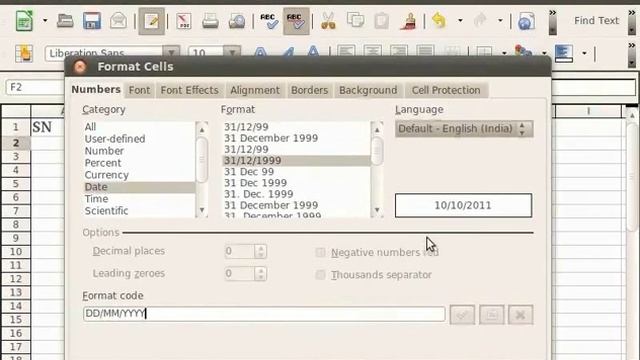Click the Redo arrow icon
The image size is (640, 360).
(x=480, y=20)
